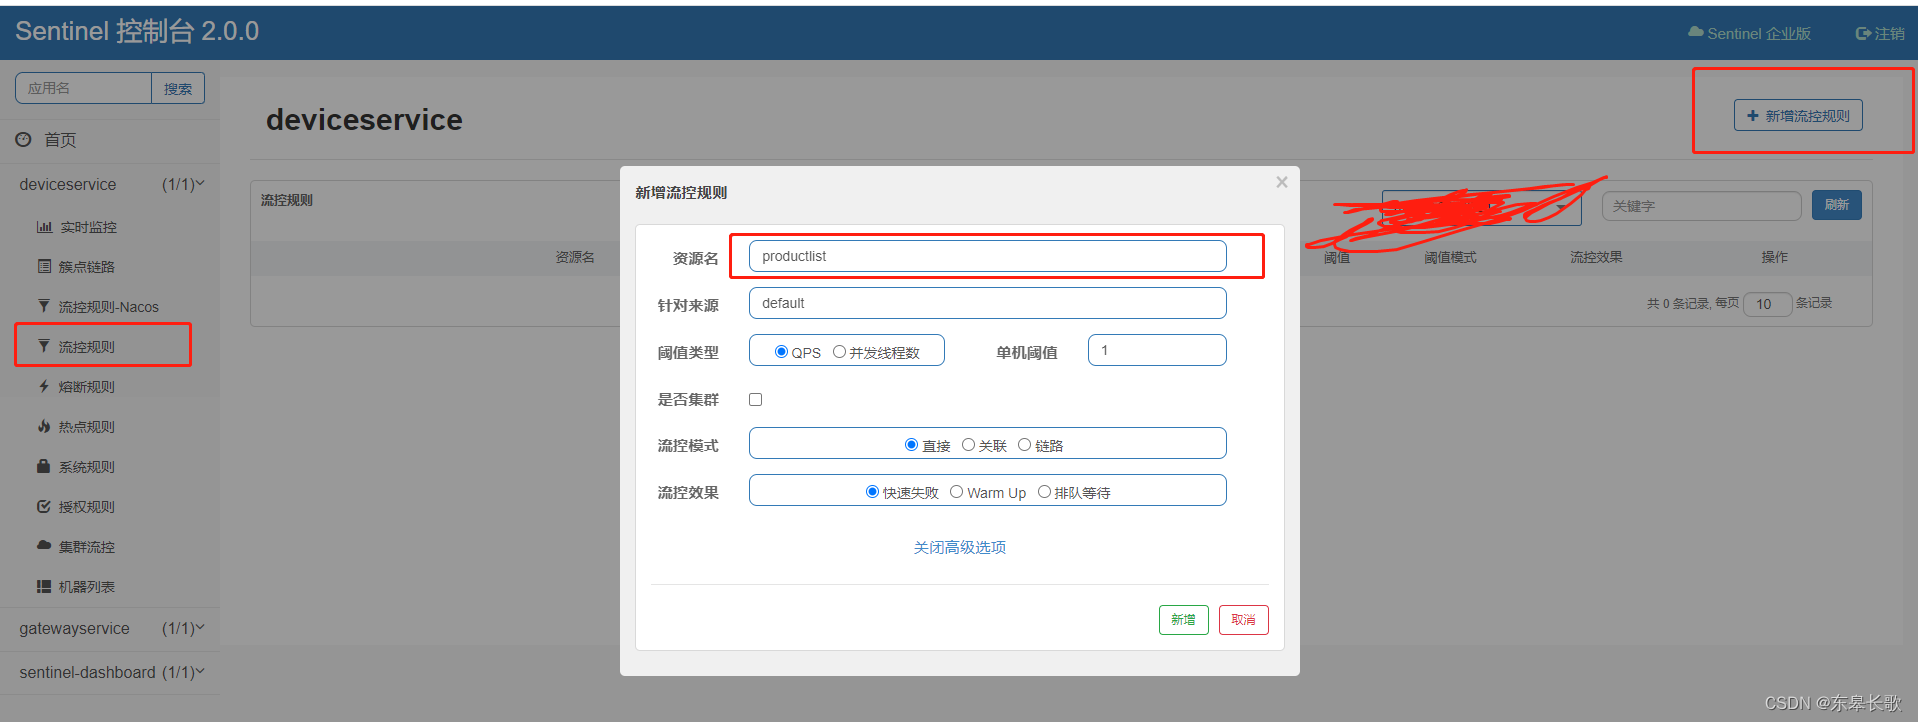The height and width of the screenshot is (722, 1918).
Task: Open 系统规则 menu entry
Action: tap(87, 467)
